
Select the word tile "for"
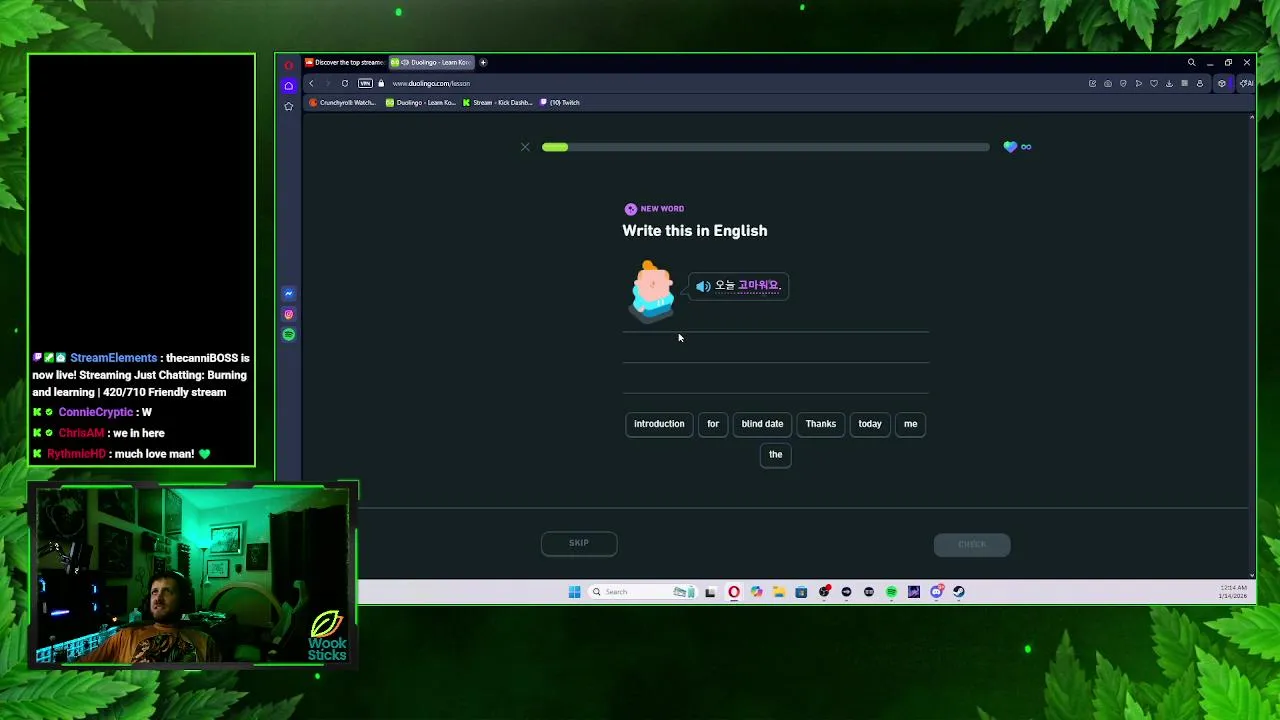(x=713, y=424)
